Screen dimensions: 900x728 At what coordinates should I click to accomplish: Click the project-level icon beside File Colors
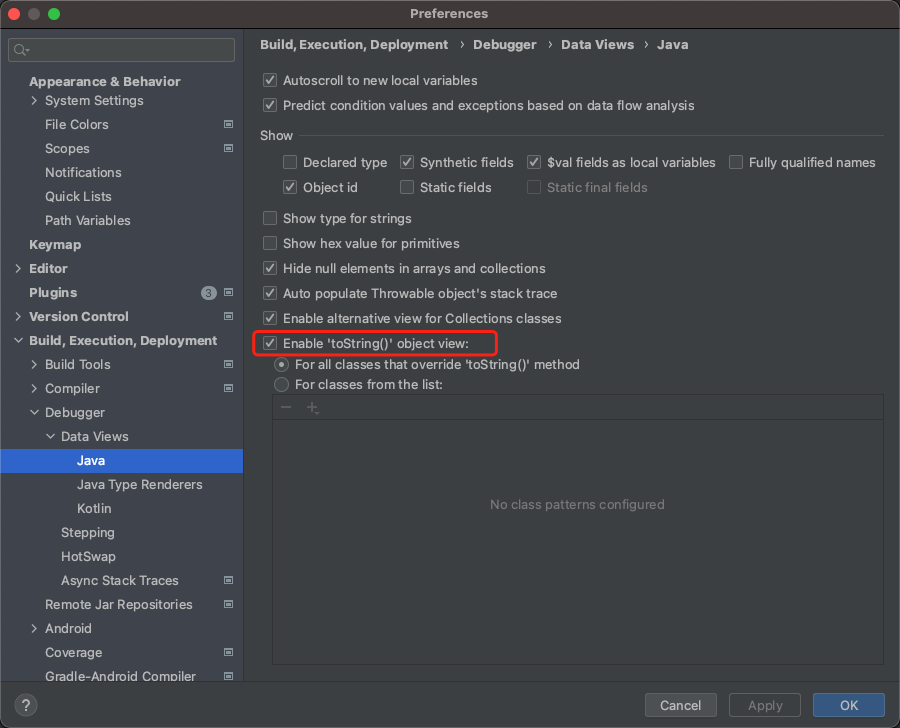[x=228, y=125]
